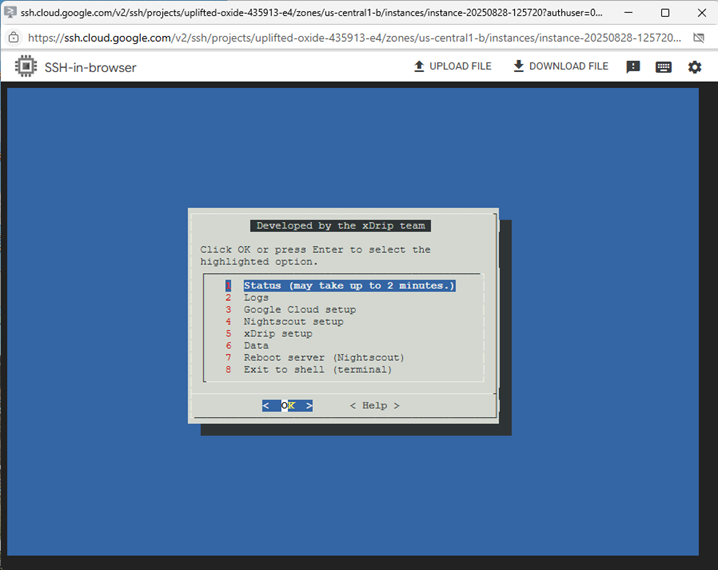Screen dimensions: 718x570
Task: Click the 'Developed by the xDrip team' title
Action: pyautogui.click(x=341, y=226)
